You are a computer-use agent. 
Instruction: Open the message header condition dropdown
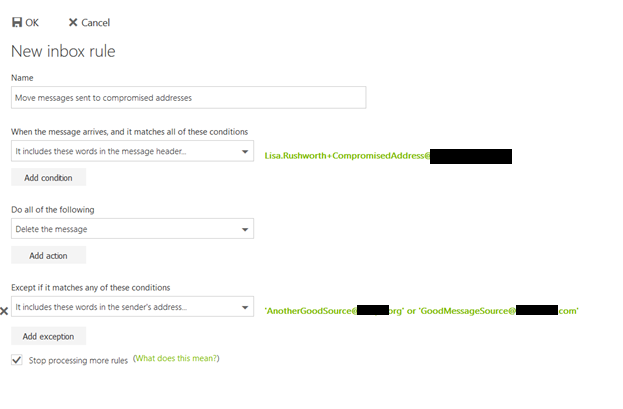point(132,150)
